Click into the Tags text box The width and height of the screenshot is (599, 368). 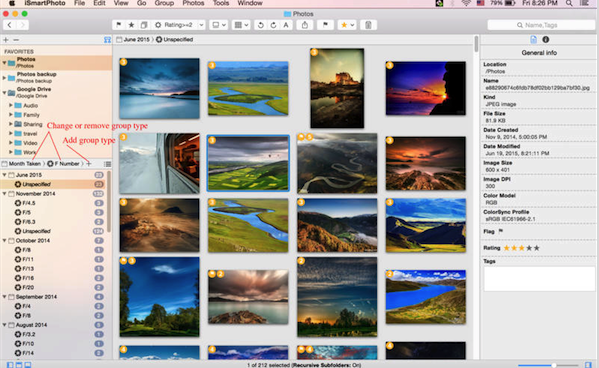point(539,279)
